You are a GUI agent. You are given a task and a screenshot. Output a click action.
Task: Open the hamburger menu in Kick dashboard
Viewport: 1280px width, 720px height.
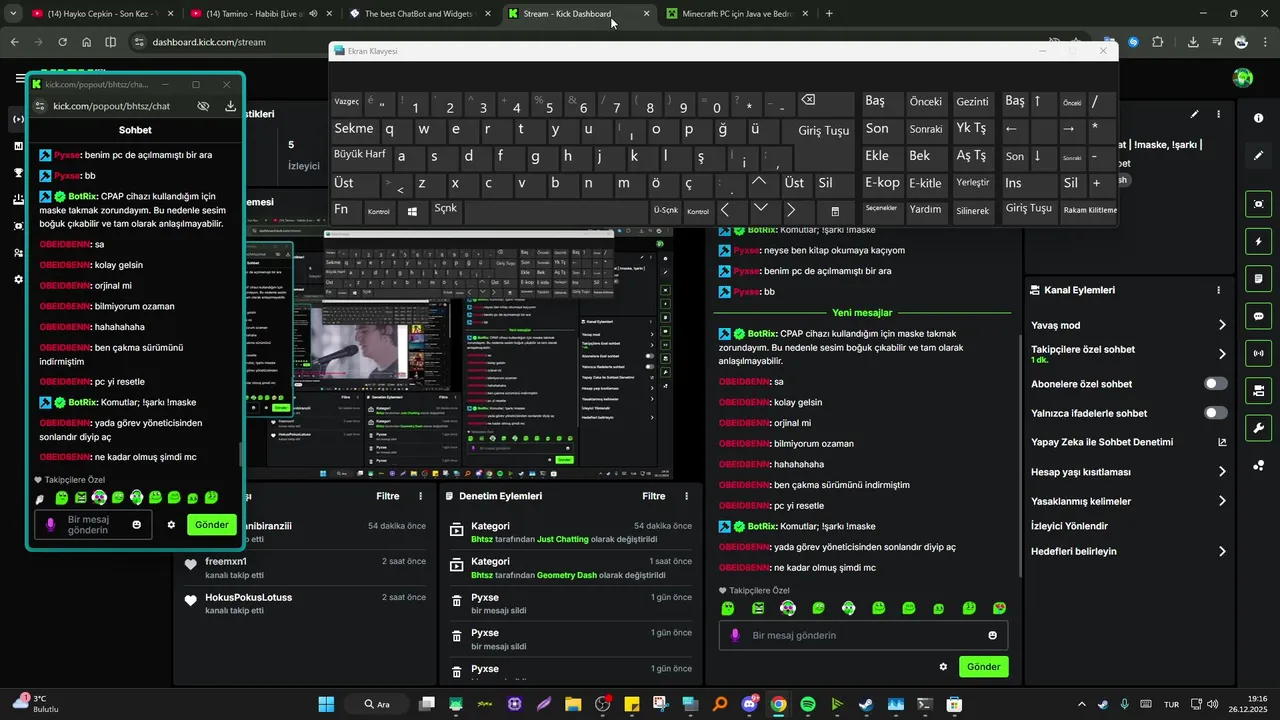coord(20,78)
